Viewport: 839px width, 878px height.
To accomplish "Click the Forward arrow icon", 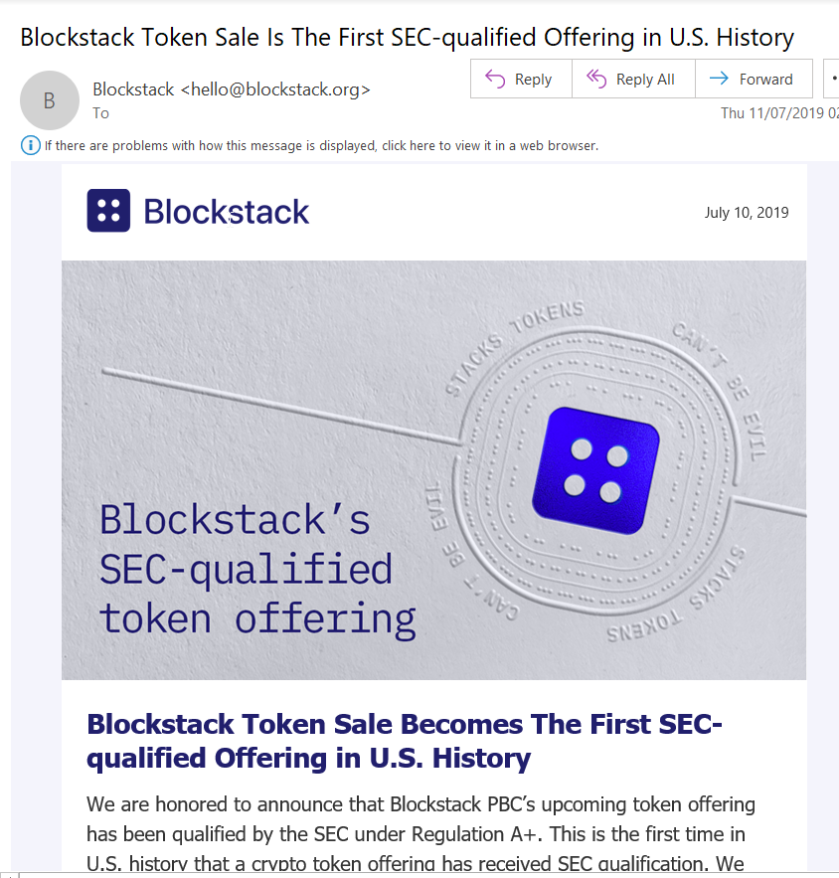I will (717, 79).
